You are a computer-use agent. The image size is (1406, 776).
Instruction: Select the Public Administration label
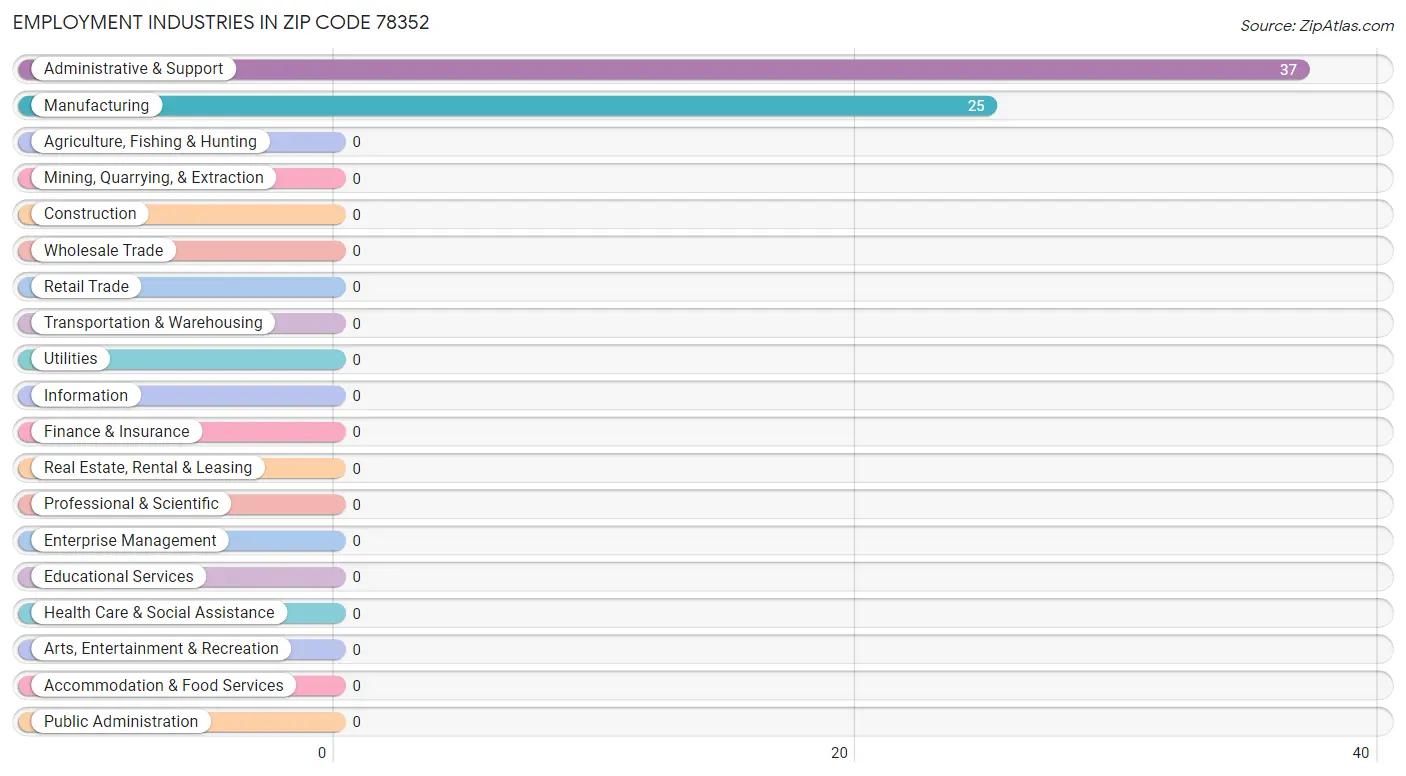coord(121,721)
